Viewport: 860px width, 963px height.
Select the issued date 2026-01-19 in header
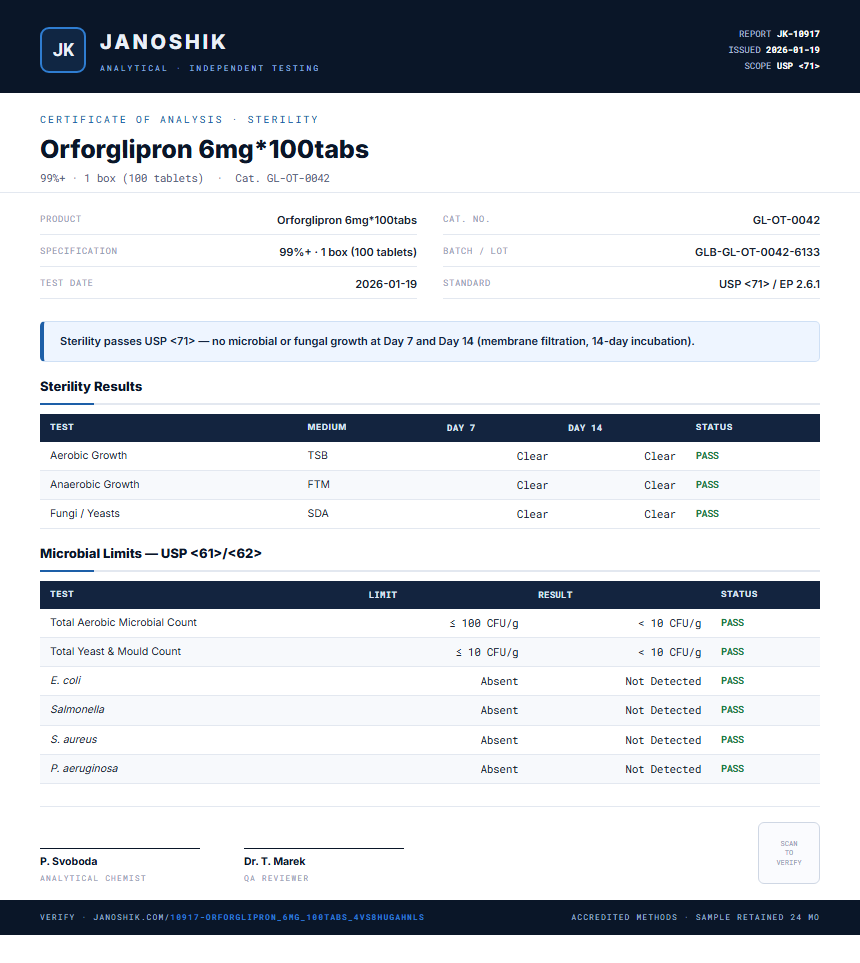click(792, 50)
